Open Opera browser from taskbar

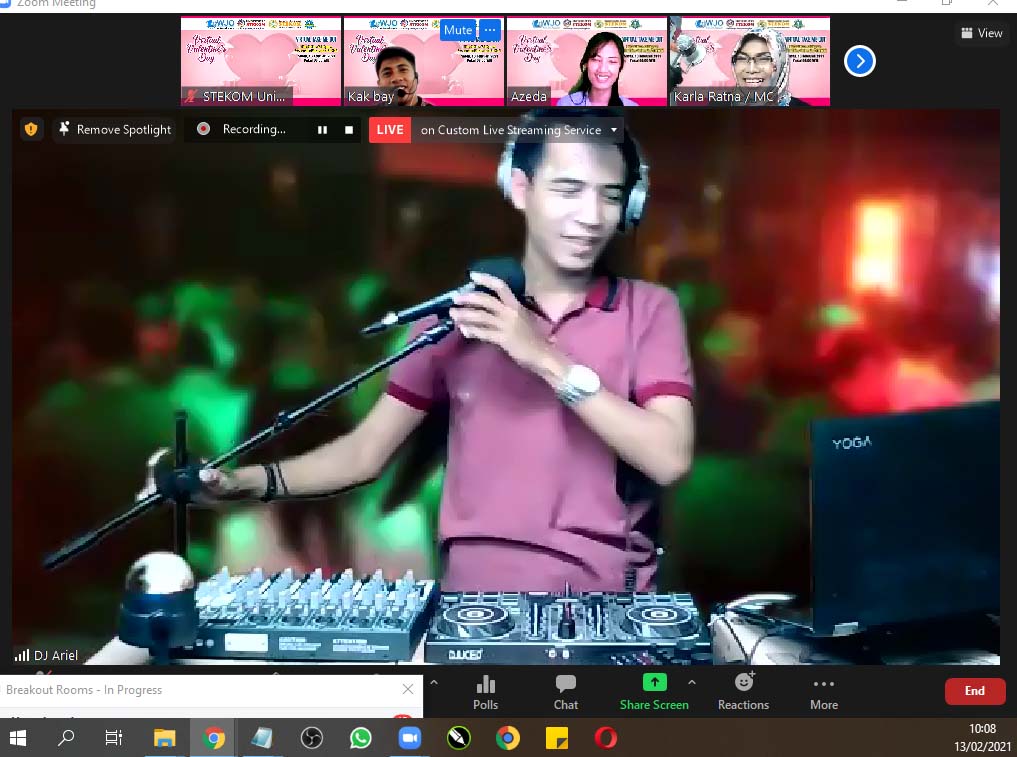pos(606,738)
